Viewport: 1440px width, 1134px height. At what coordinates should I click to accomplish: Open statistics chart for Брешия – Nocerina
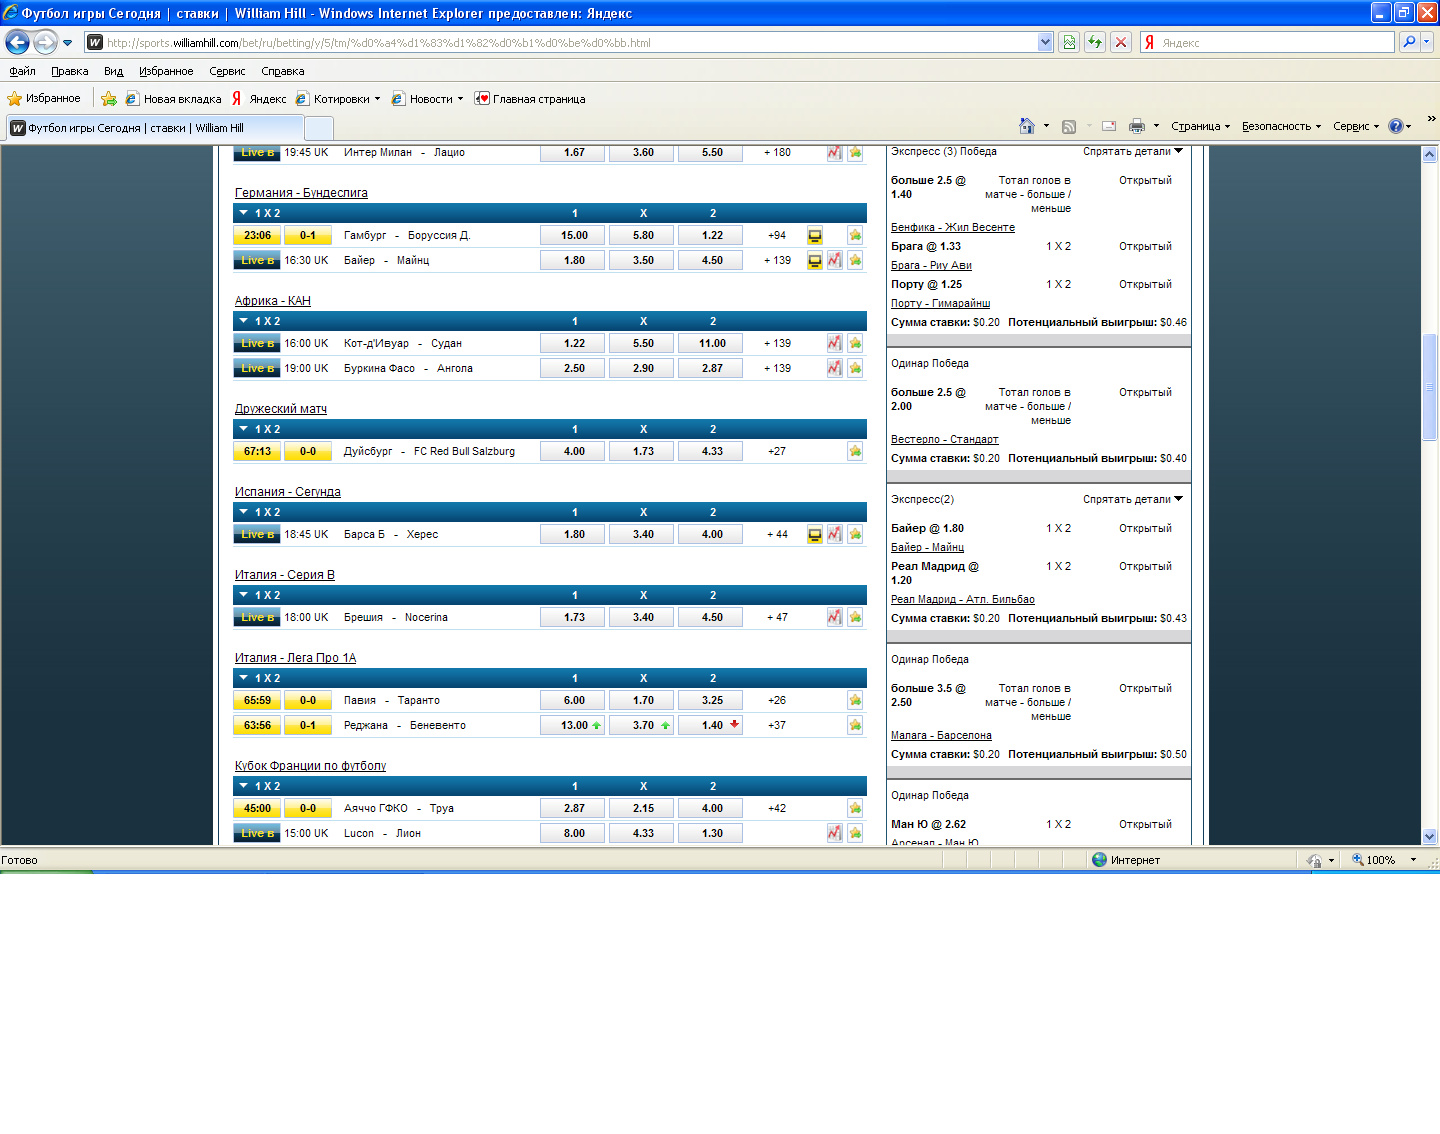(834, 618)
